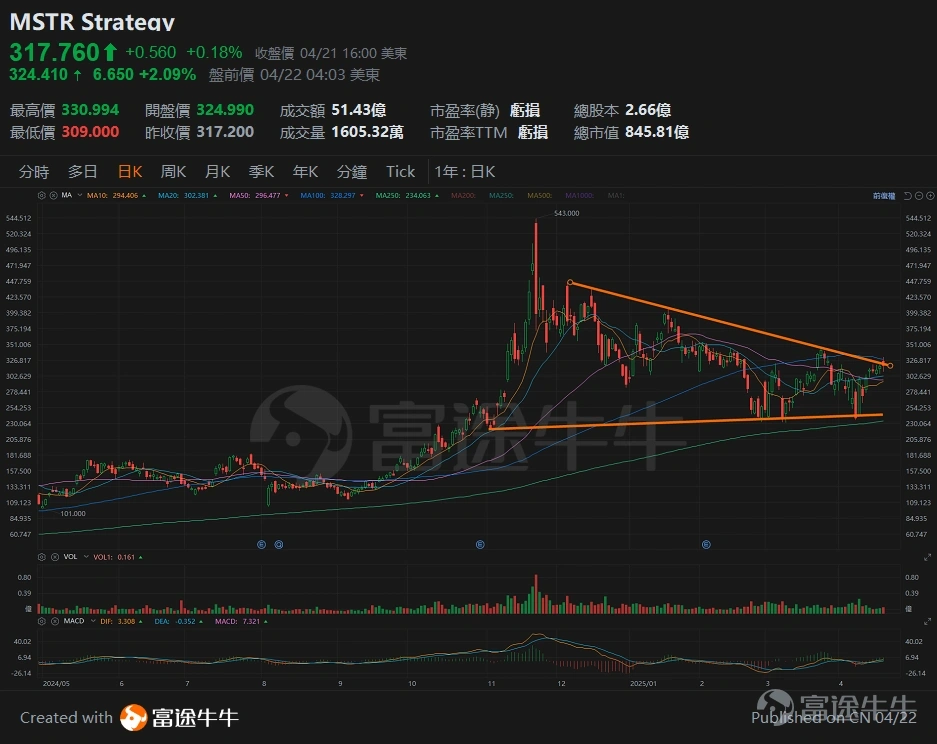Toggle the MA20 line at 302.381
This screenshot has width=937, height=744.
tap(188, 195)
